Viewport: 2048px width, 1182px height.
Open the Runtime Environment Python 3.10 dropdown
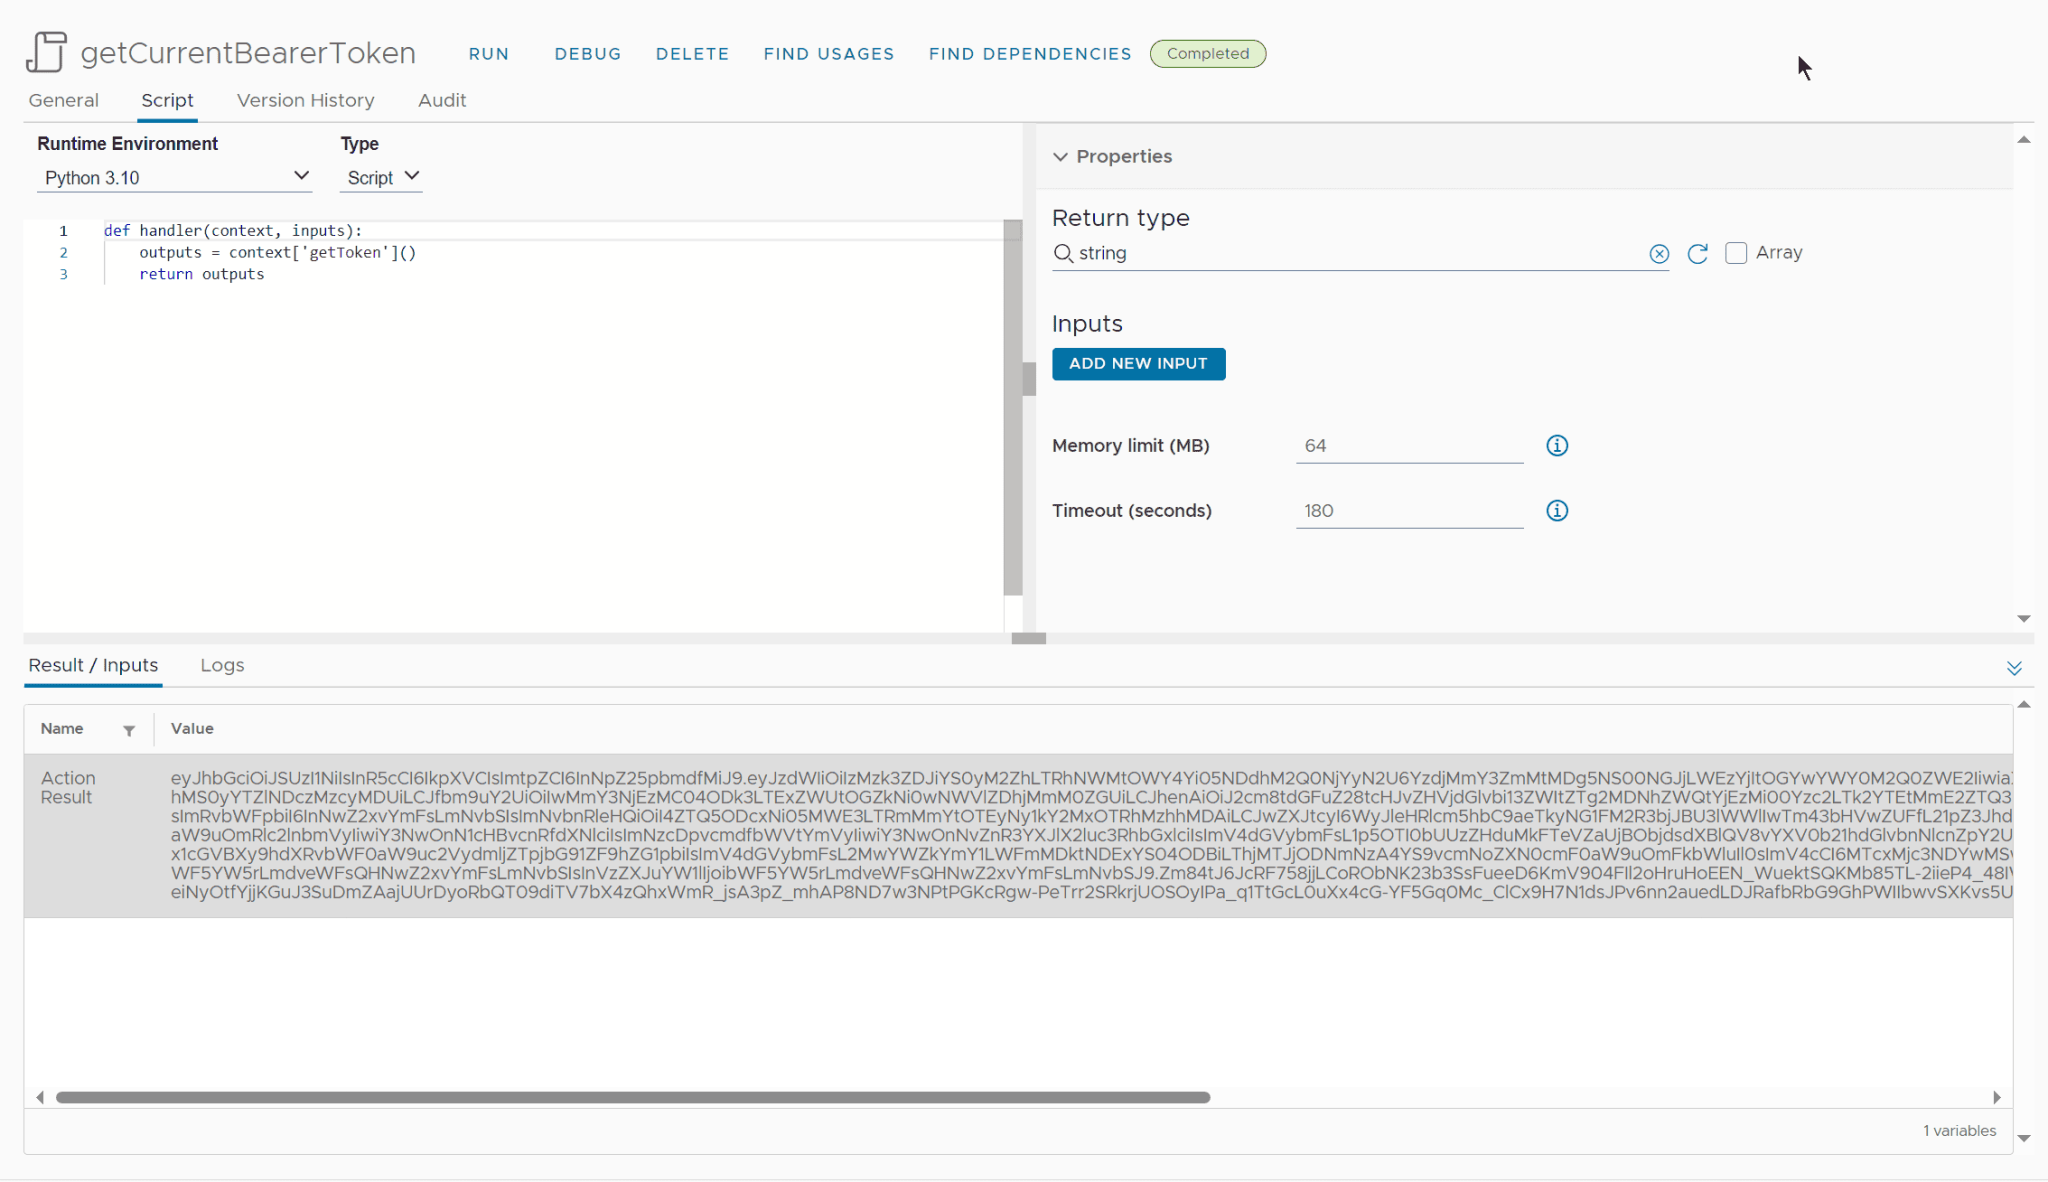[x=175, y=177]
